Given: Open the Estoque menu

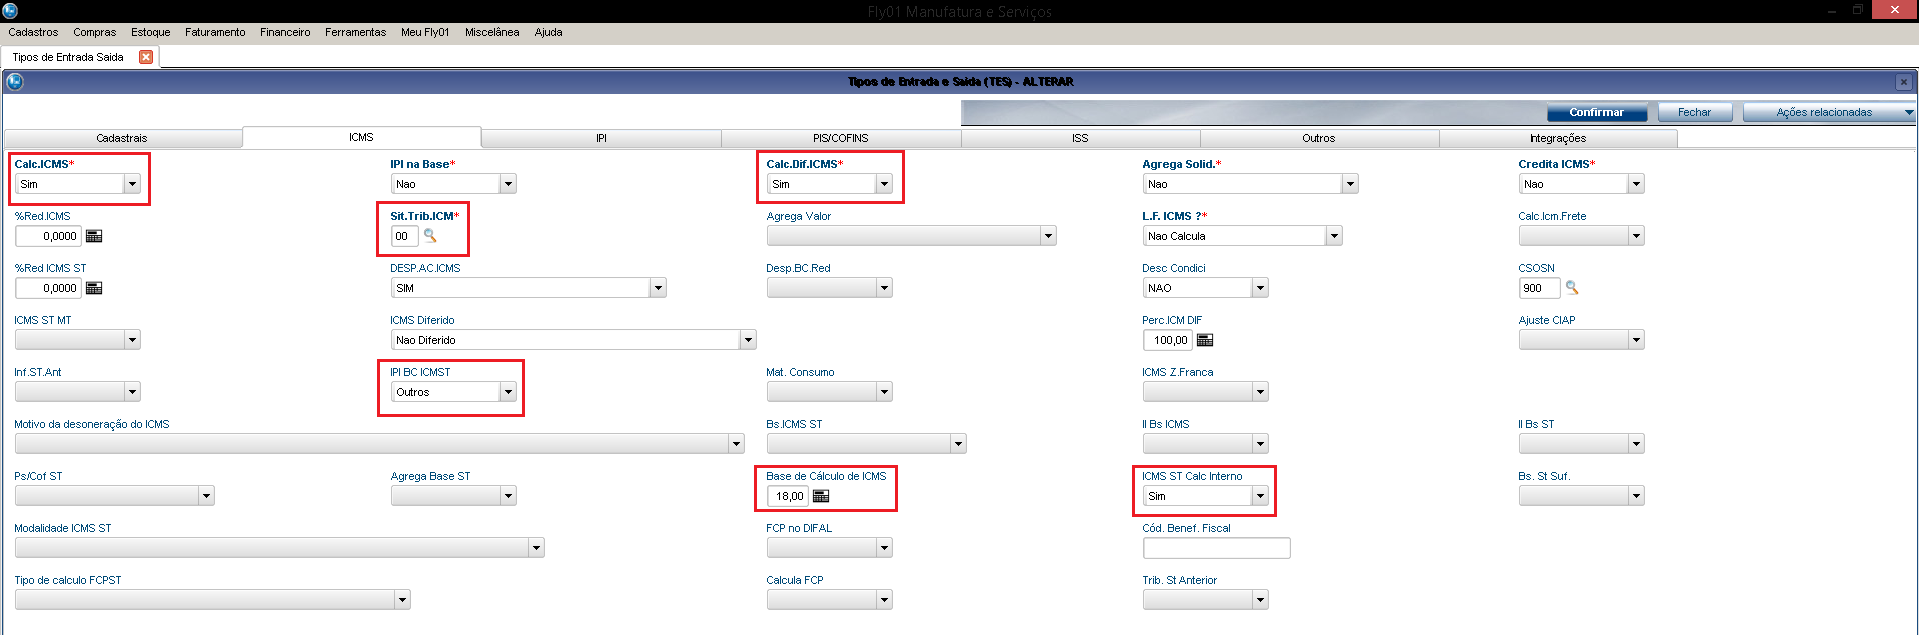Looking at the screenshot, I should pyautogui.click(x=151, y=32).
